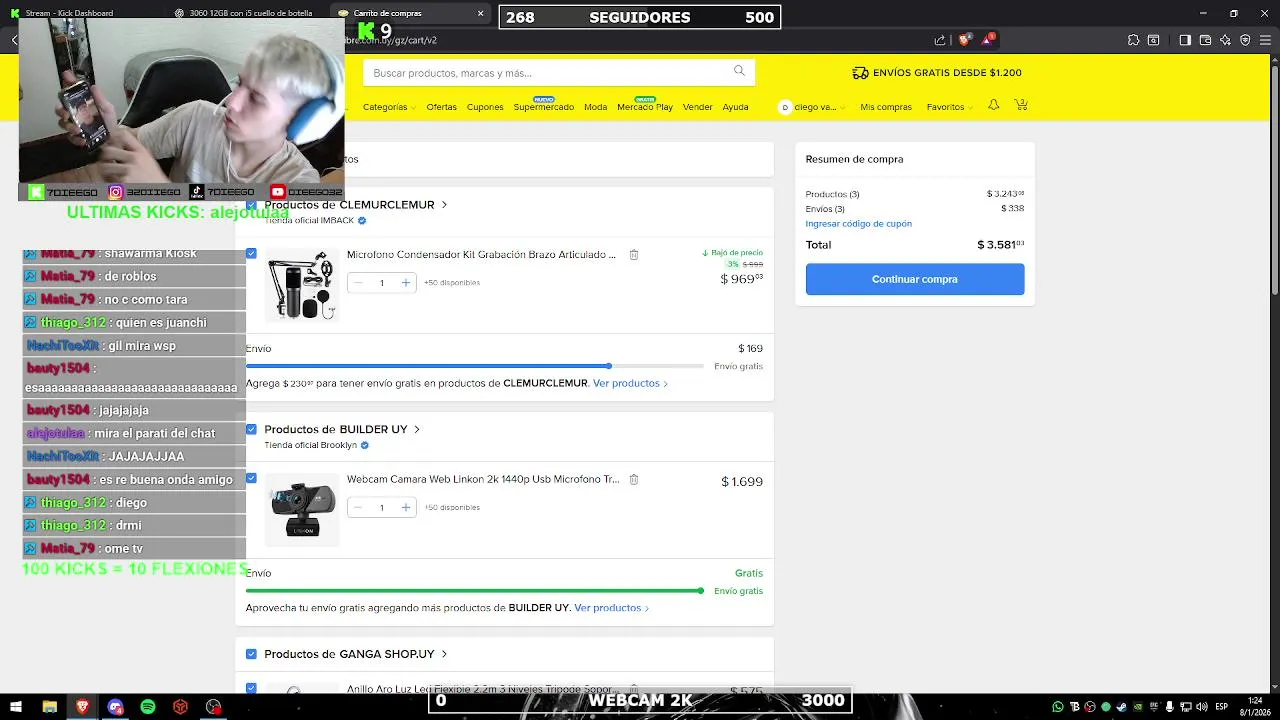Uncheck the Webcam Linkon item checkbox
Viewport: 1280px width, 720px height.
click(x=251, y=479)
